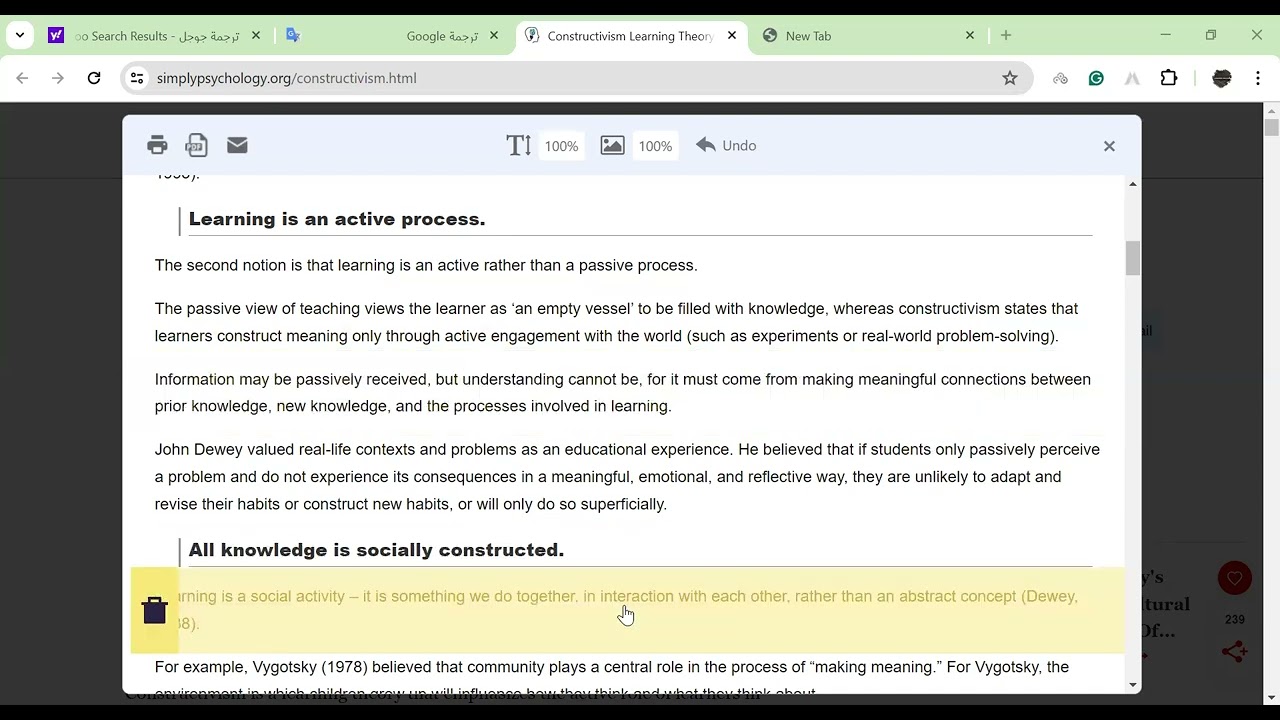
Task: Bookmark page with star icon
Action: coord(1010,78)
